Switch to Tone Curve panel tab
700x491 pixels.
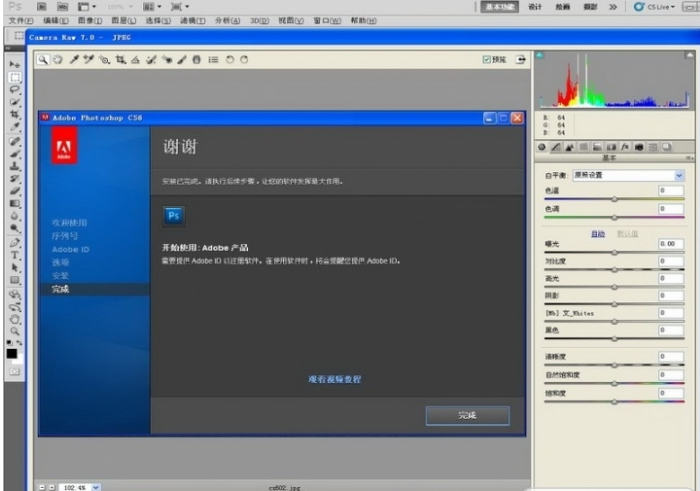(556, 147)
